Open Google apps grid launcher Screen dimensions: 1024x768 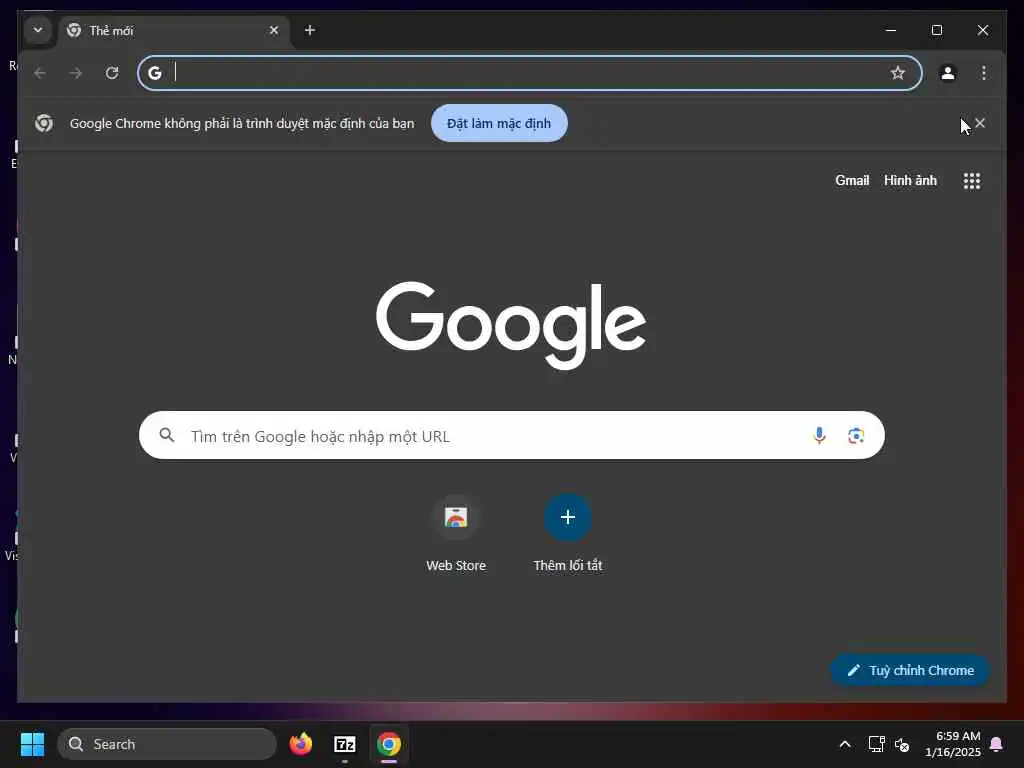(972, 181)
